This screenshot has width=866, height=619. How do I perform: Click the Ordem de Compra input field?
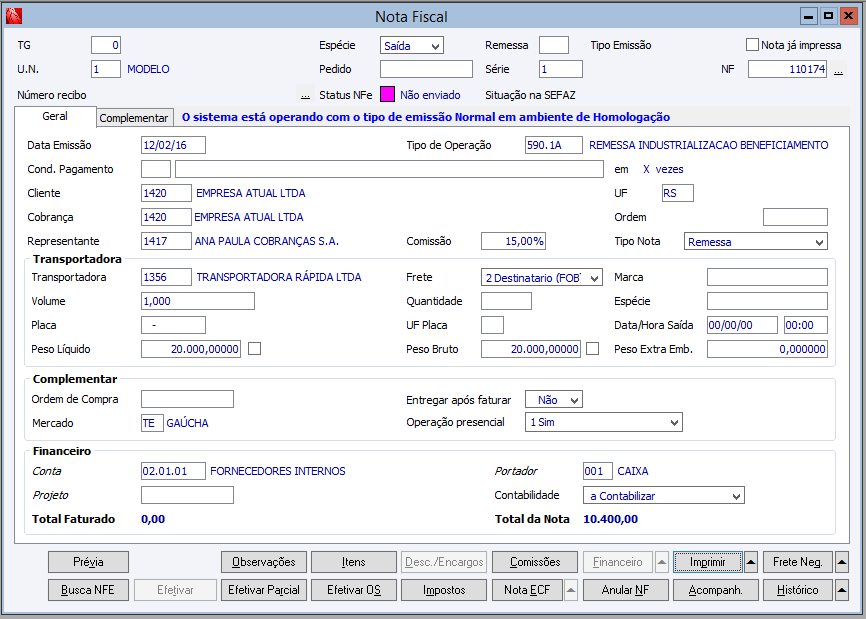[187, 399]
